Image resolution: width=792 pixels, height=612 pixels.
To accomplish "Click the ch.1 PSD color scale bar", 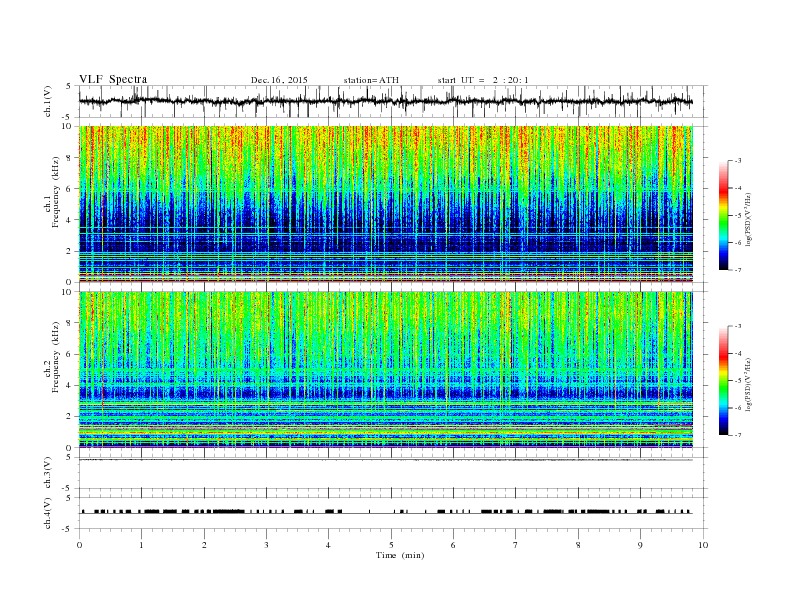I will click(x=724, y=215).
